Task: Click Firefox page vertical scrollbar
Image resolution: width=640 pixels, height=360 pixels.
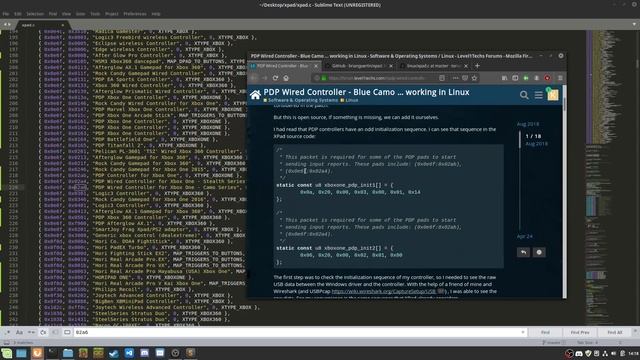Action: click(x=565, y=192)
